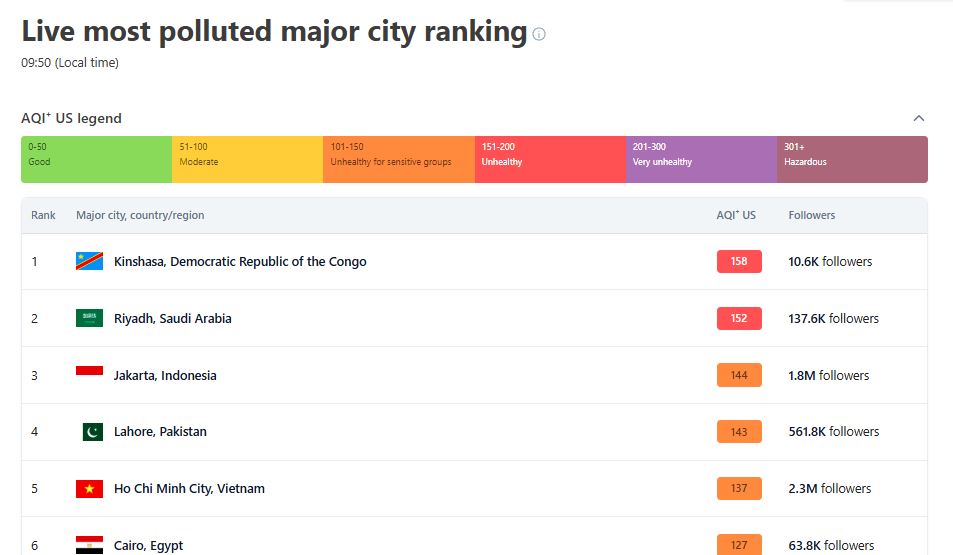
Task: Click the green Good legend swatch
Action: click(x=97, y=159)
